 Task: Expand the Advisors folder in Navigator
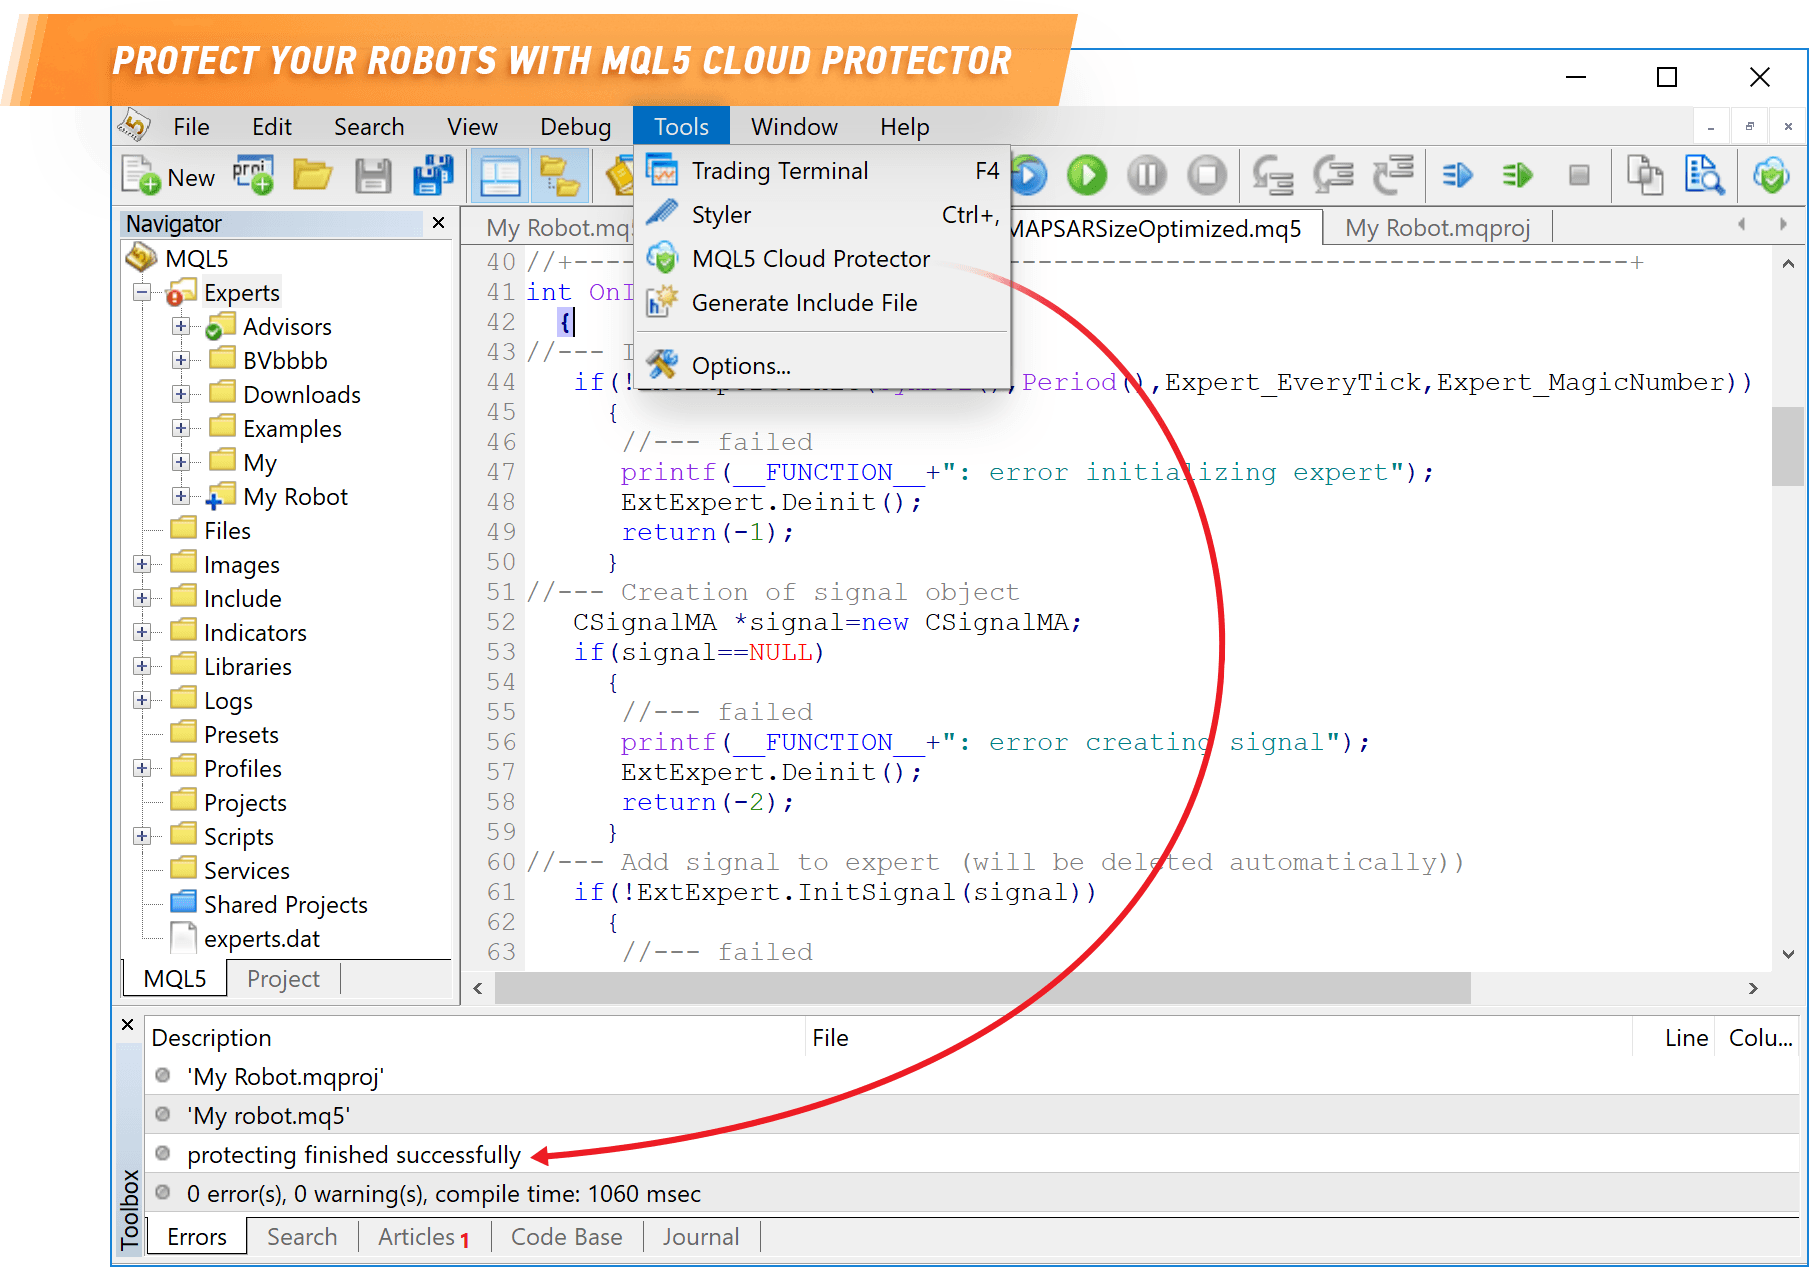pos(181,326)
